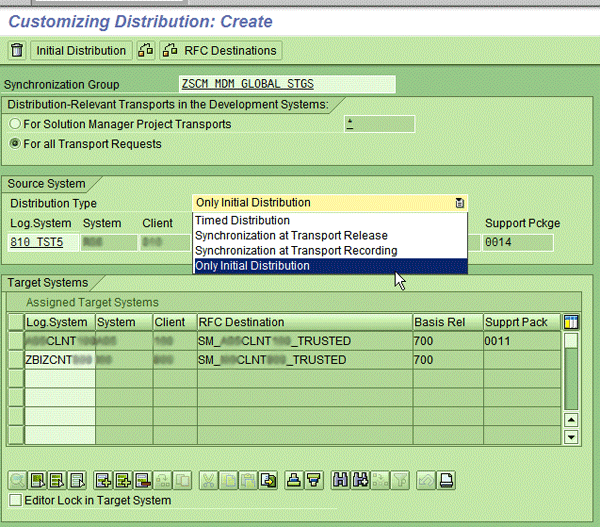Image resolution: width=600 pixels, height=527 pixels.
Task: Click the greyed Paste clipboard icon
Action: [x=249, y=480]
